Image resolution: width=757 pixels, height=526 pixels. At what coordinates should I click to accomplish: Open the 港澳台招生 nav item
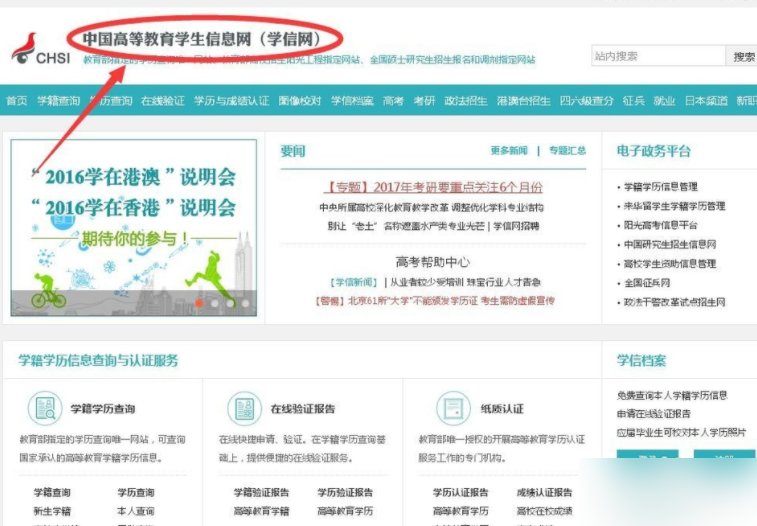[x=524, y=100]
